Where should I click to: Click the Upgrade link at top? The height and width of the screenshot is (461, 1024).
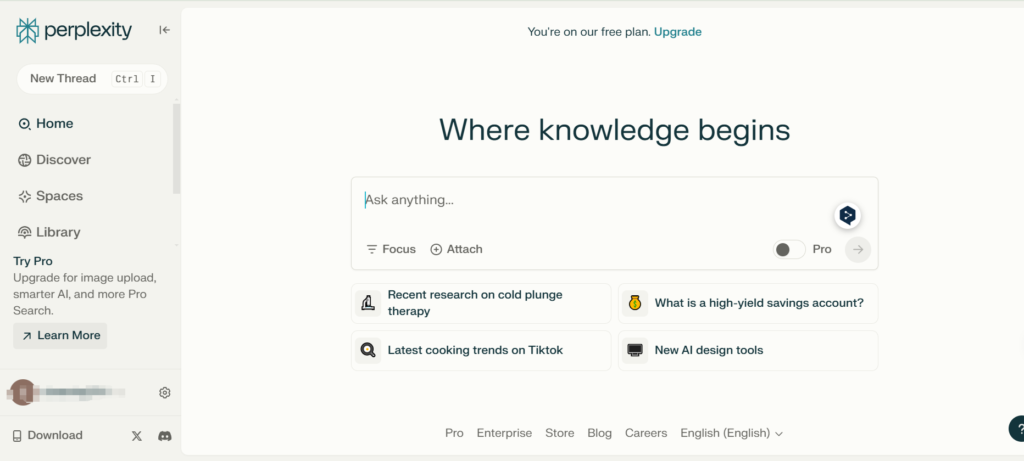(x=678, y=32)
